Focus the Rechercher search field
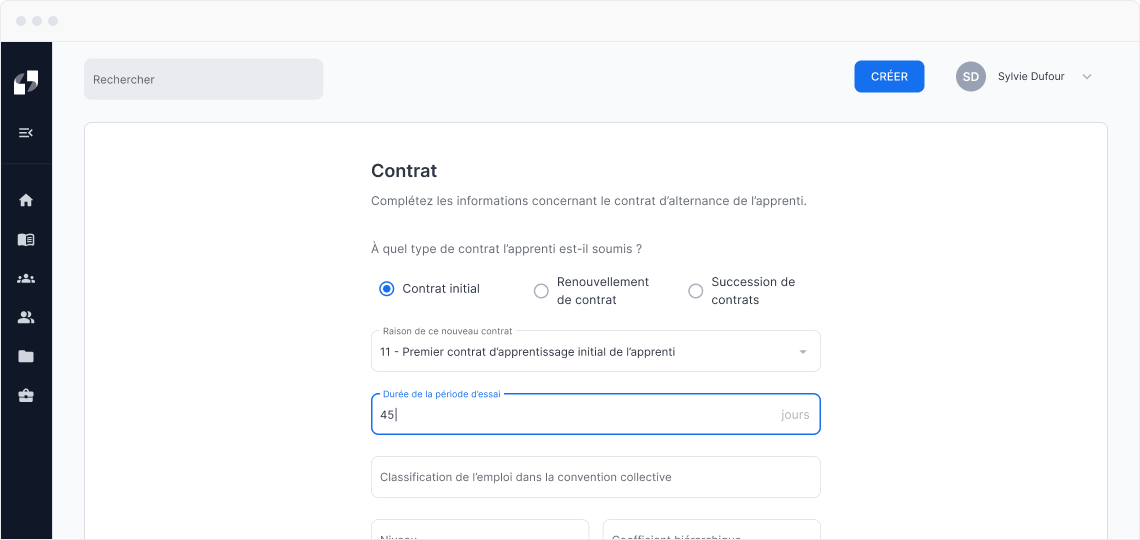Image resolution: width=1140 pixels, height=540 pixels. (x=203, y=79)
